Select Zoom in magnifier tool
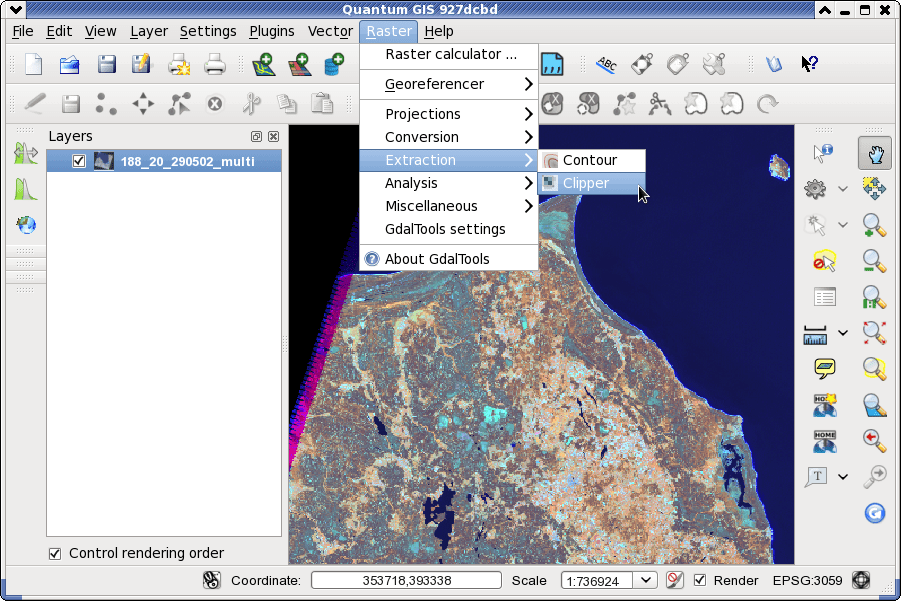901x601 pixels. pyautogui.click(x=874, y=225)
